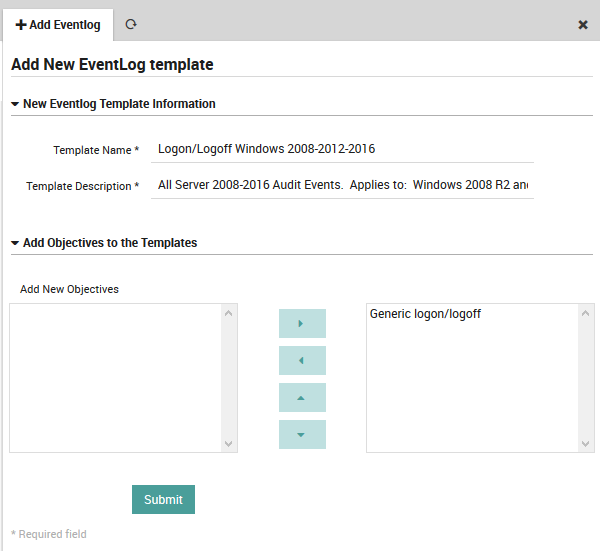Edit the Template Description field
Image resolution: width=600 pixels, height=551 pixels.
click(342, 185)
